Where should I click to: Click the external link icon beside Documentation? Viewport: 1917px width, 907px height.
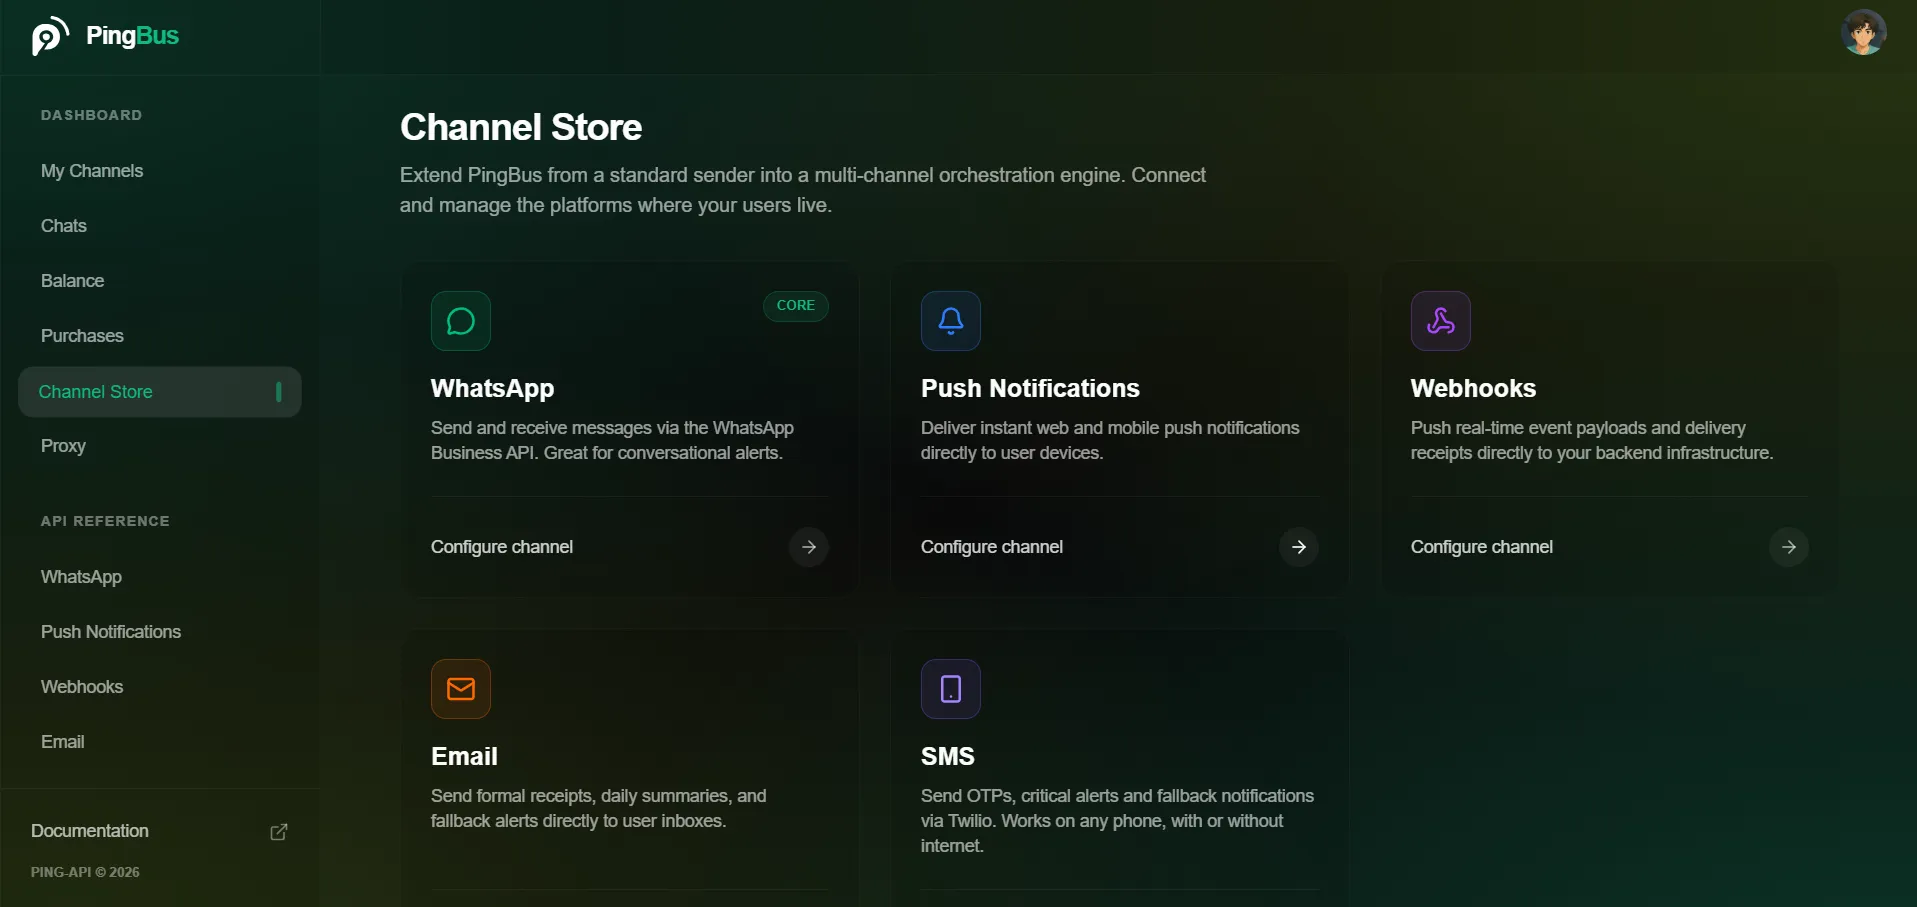coord(279,832)
